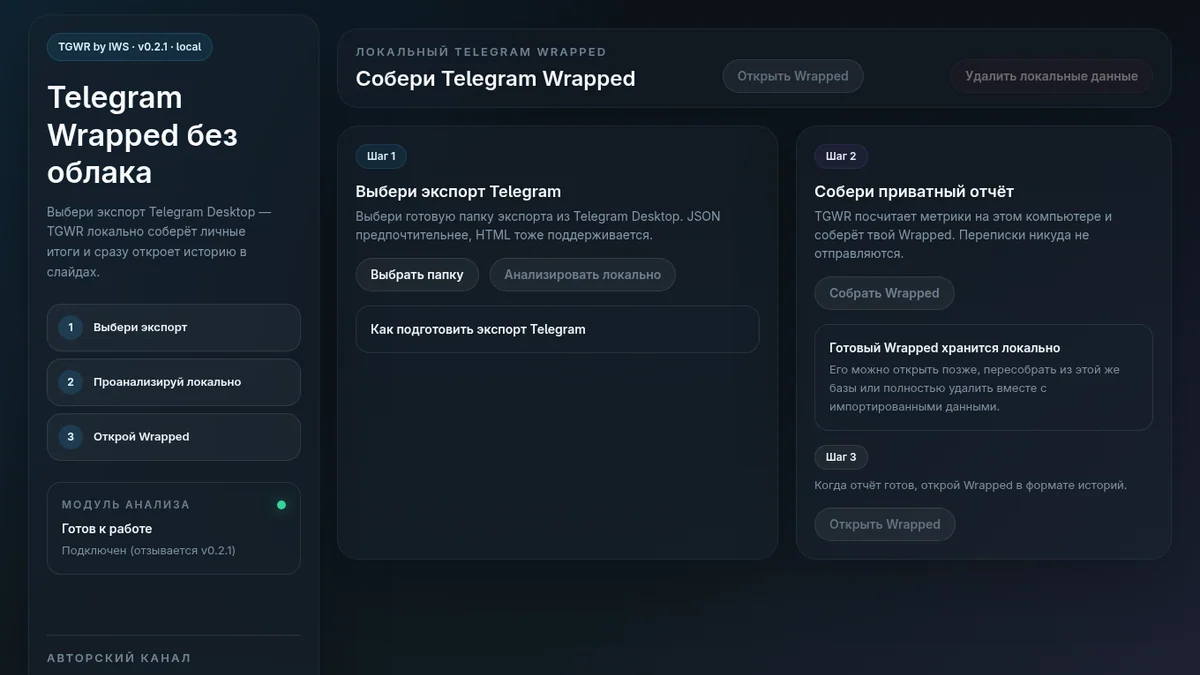This screenshot has width=1200, height=675.
Task: Click the 'TGWR by IWS · v0.2.1 · local' badge
Action: pos(129,47)
